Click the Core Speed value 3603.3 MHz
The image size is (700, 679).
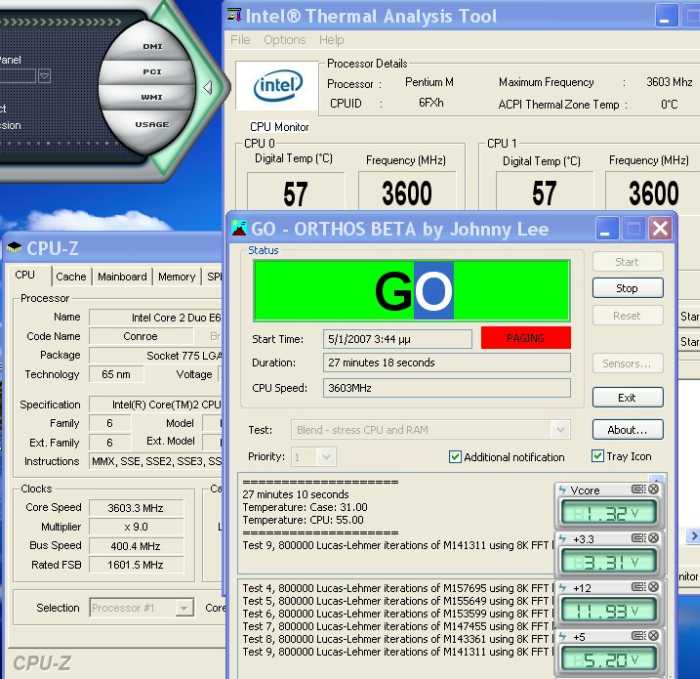[136, 508]
